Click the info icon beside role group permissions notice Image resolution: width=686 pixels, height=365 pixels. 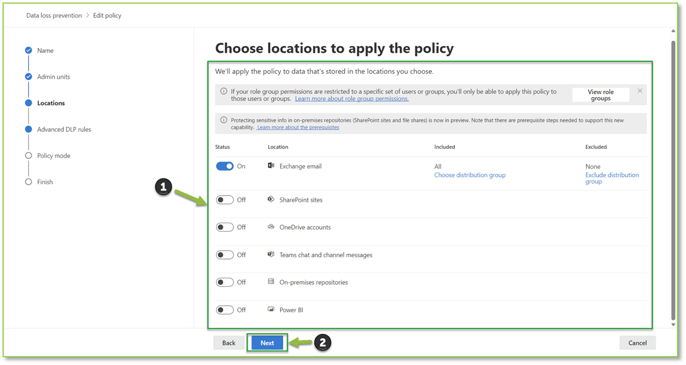pyautogui.click(x=224, y=91)
